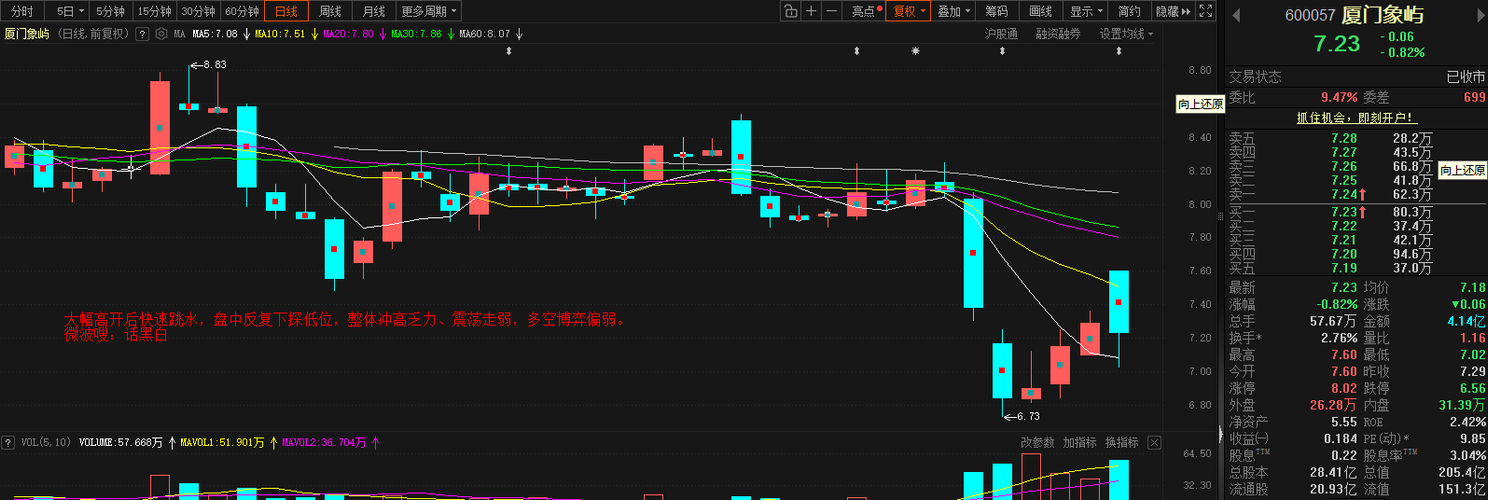Viewport: 1488px width, 500px height.
Task: Toggle 筹码 chip distribution display
Action: tap(996, 11)
